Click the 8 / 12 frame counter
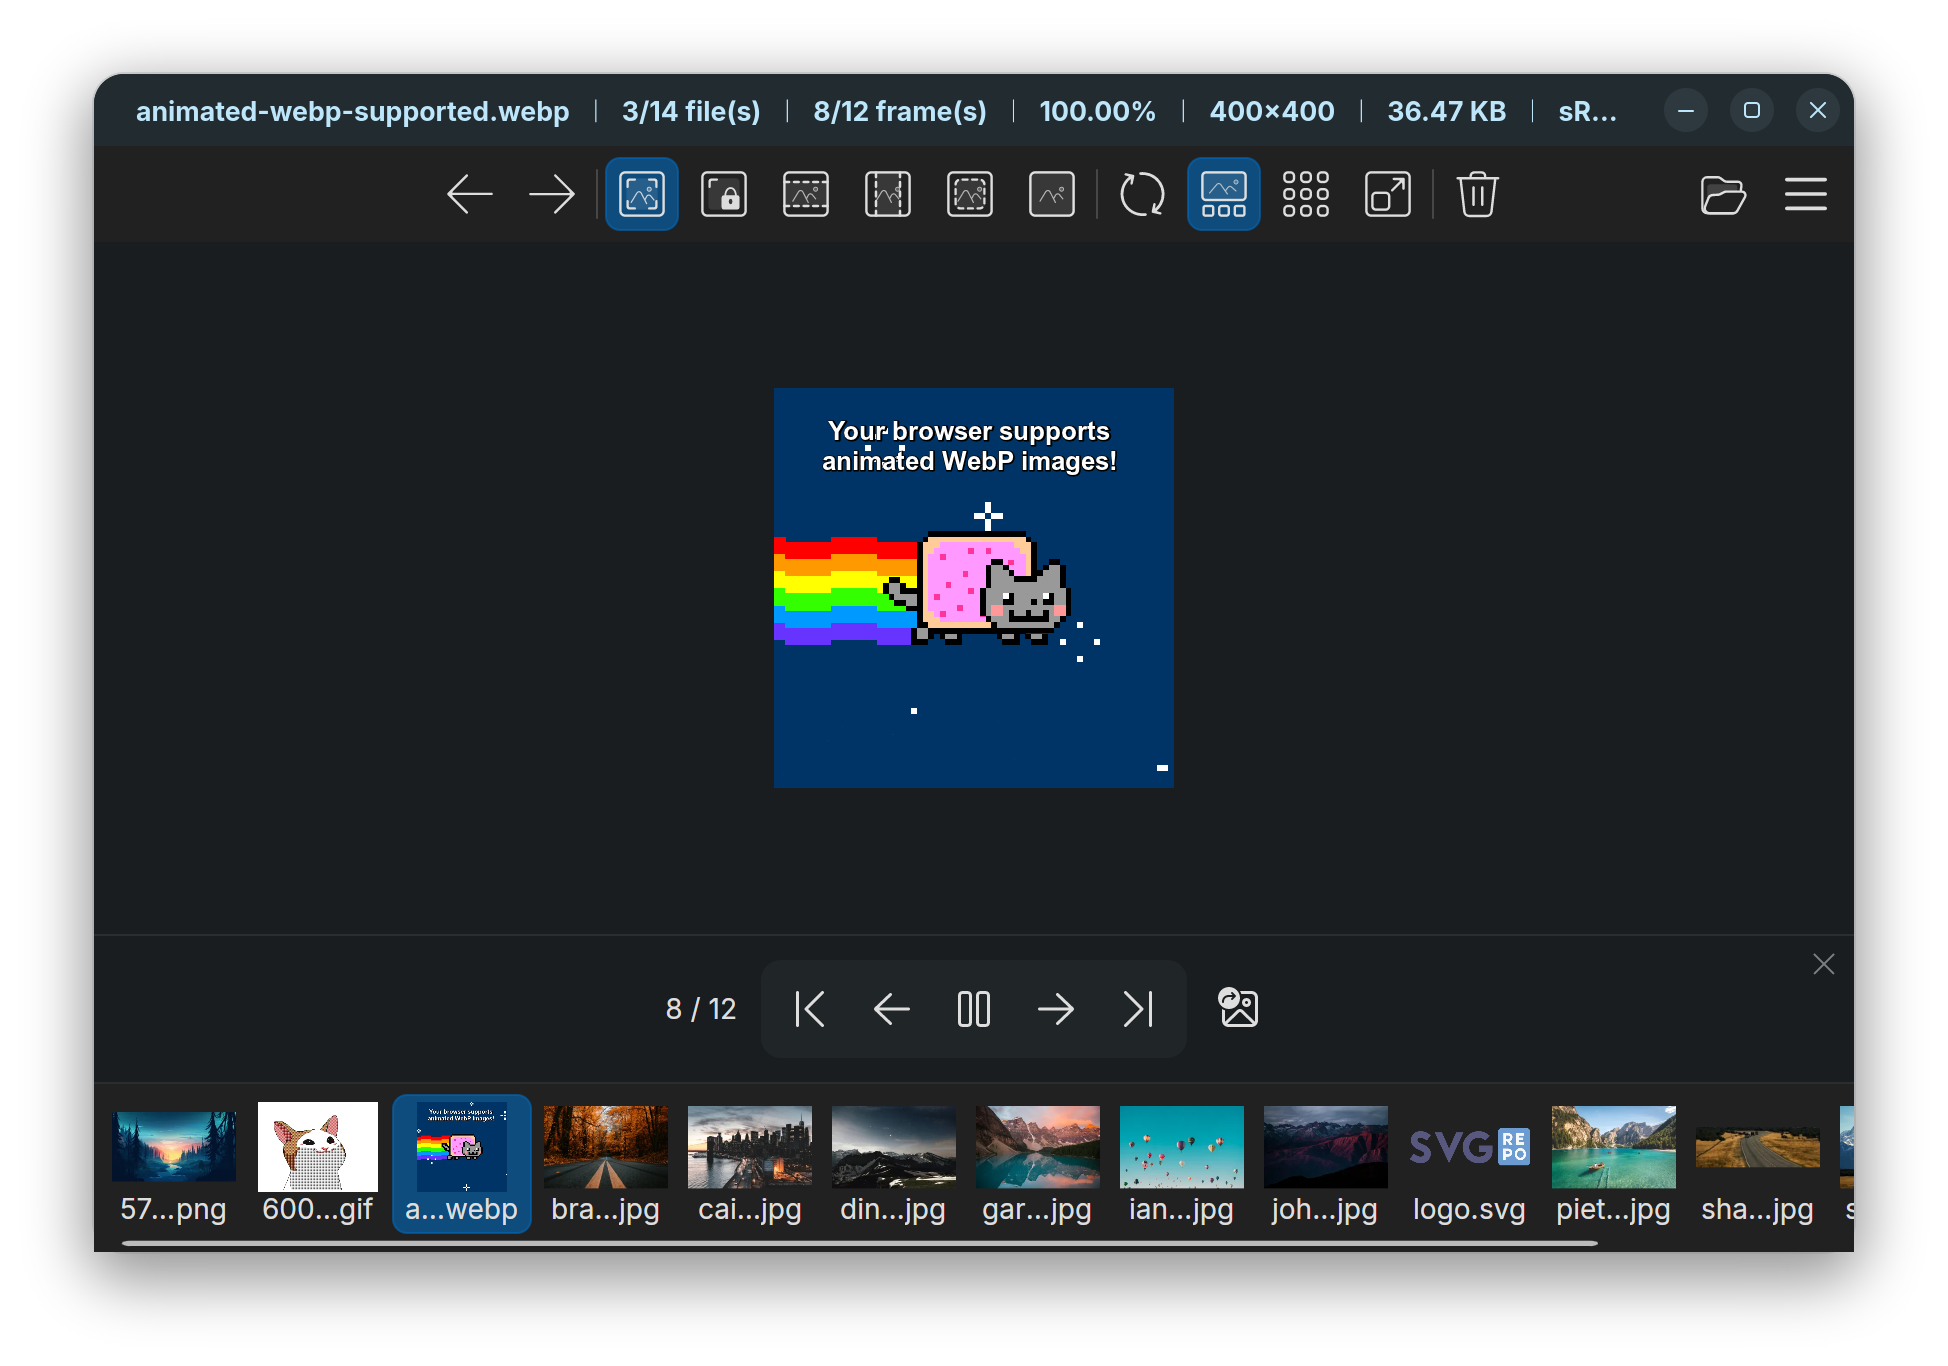 point(701,1009)
